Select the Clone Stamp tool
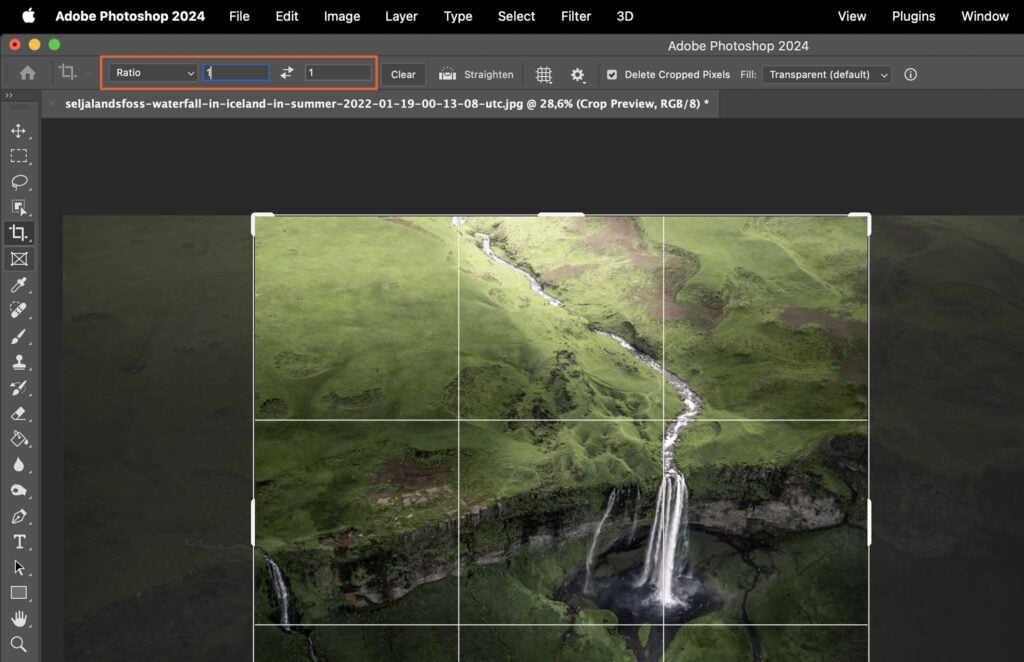The width and height of the screenshot is (1024, 662). [19, 363]
